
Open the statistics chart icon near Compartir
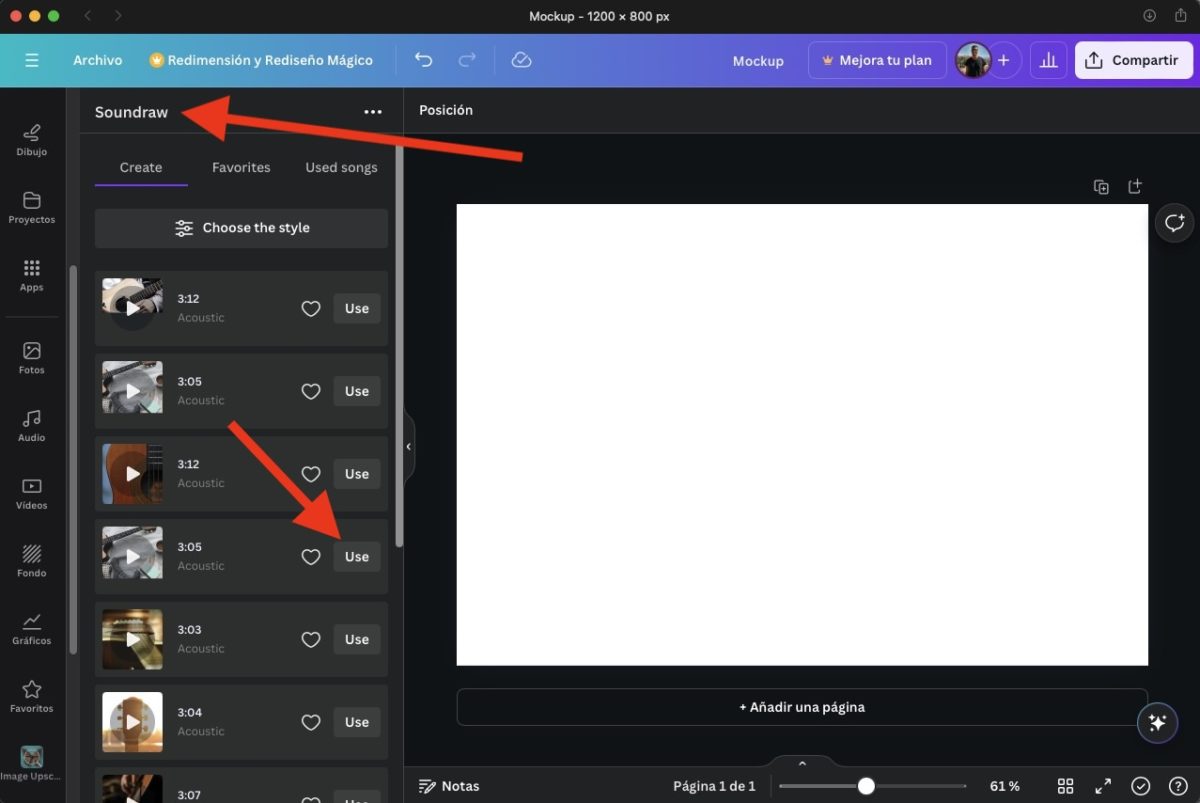1048,60
